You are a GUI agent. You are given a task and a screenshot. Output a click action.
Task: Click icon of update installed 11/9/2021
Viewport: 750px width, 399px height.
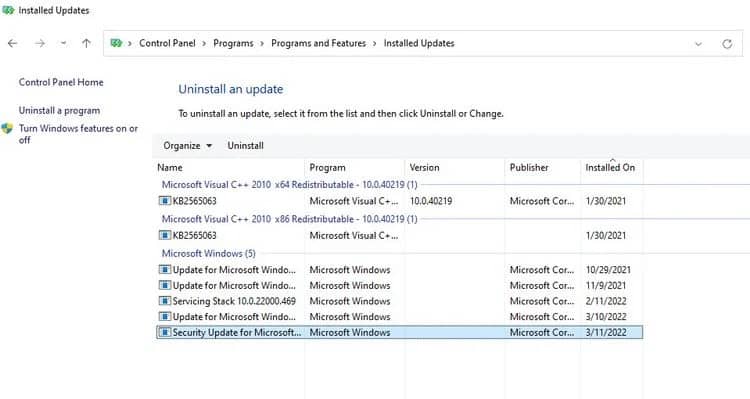coord(165,286)
